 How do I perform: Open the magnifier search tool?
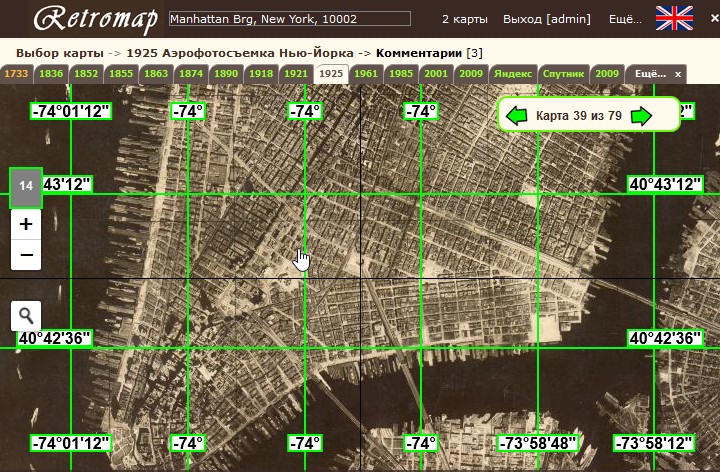click(x=26, y=315)
